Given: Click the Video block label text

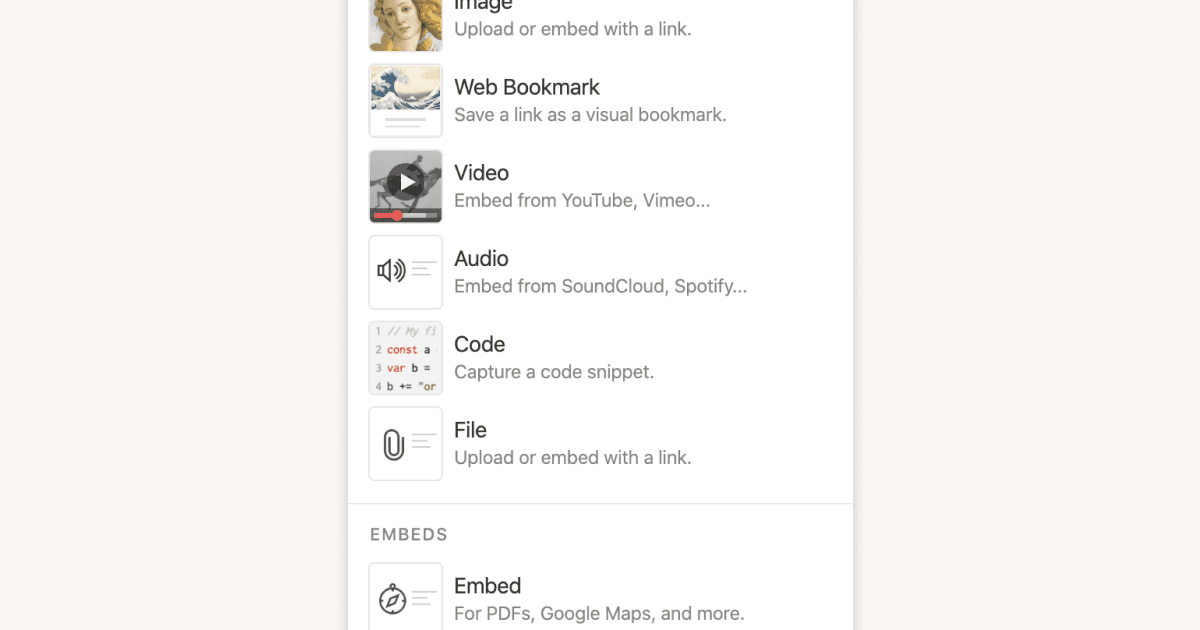Looking at the screenshot, I should pos(481,172).
